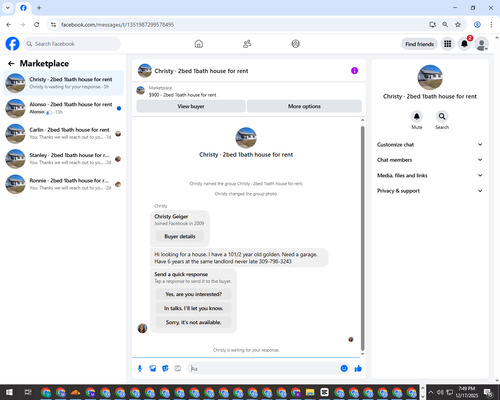The width and height of the screenshot is (500, 400).
Task: Send quick reply "In talks. I'll let you know."
Action: pyautogui.click(x=194, y=308)
